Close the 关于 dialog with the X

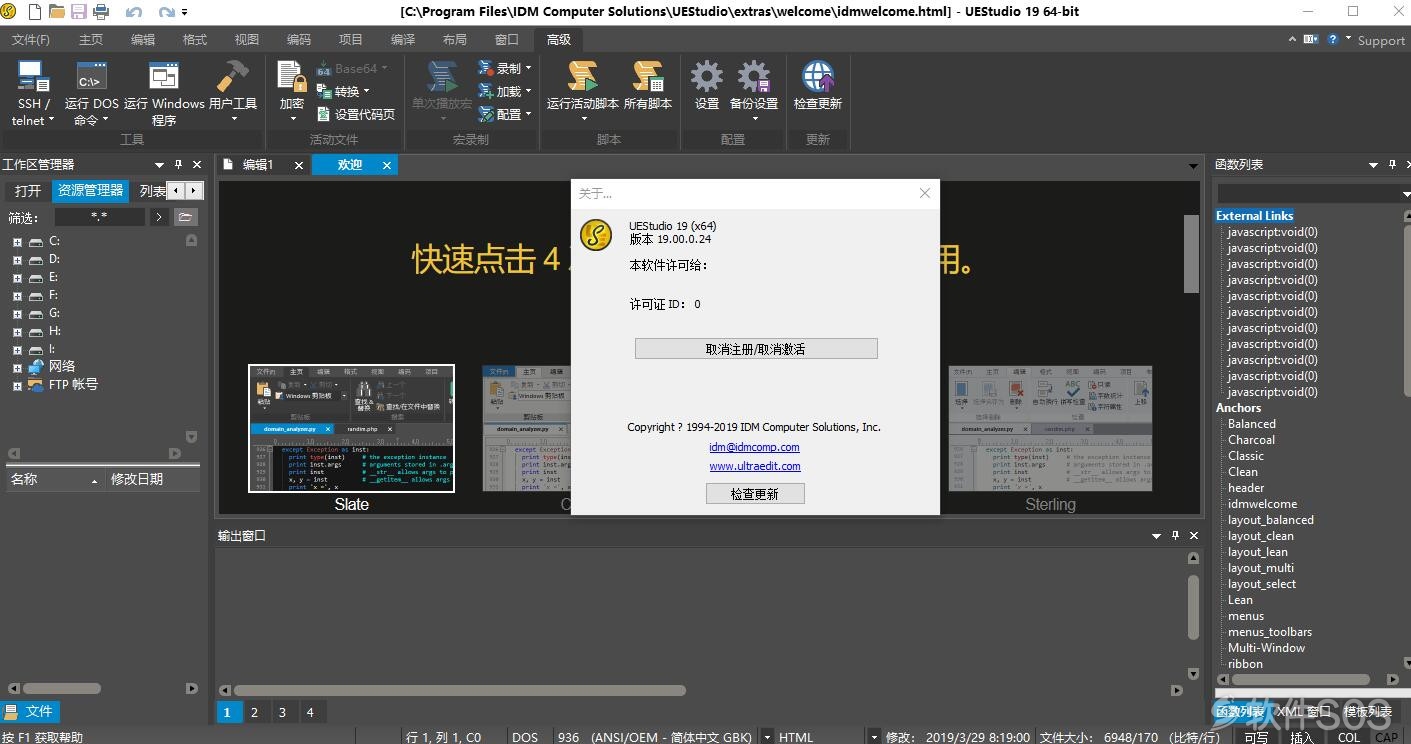tap(925, 193)
